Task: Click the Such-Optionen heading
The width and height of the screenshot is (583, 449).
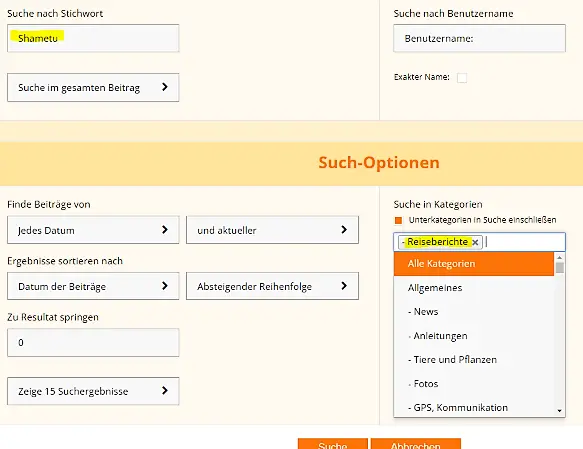Action: (x=379, y=162)
